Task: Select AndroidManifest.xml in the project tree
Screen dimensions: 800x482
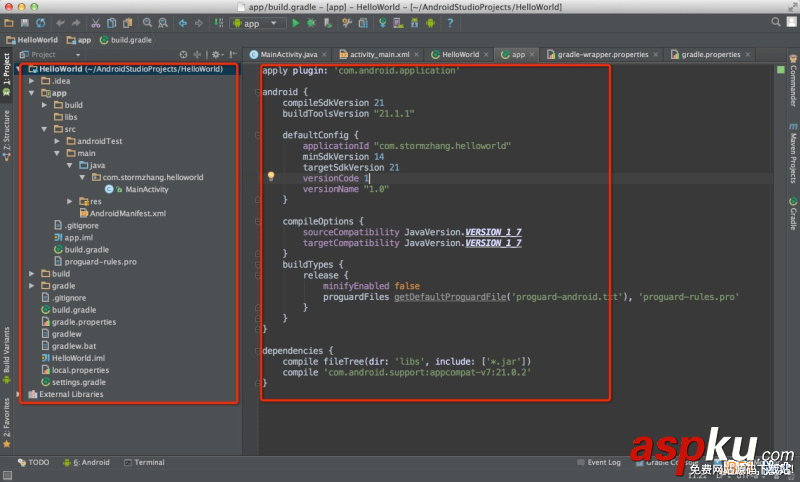Action: point(122,213)
